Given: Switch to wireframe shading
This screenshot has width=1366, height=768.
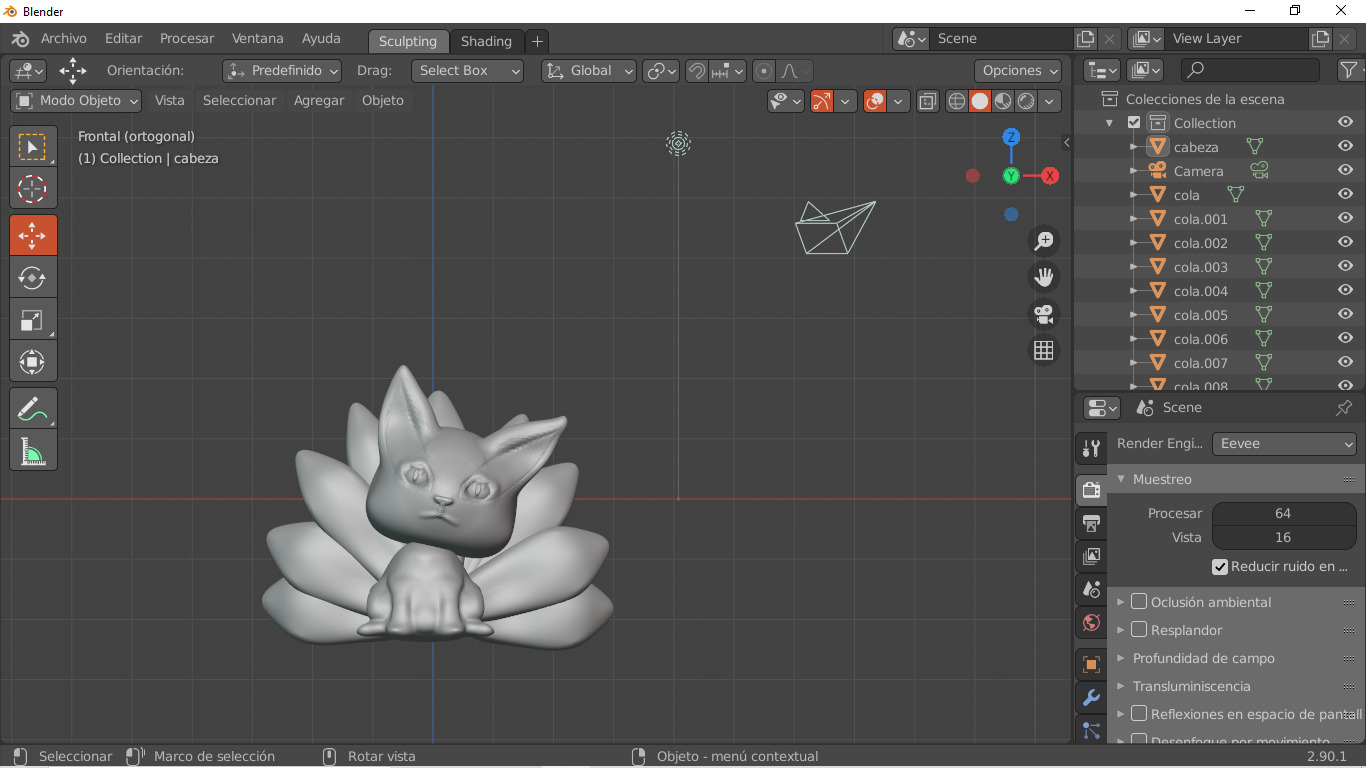Looking at the screenshot, I should pos(957,101).
